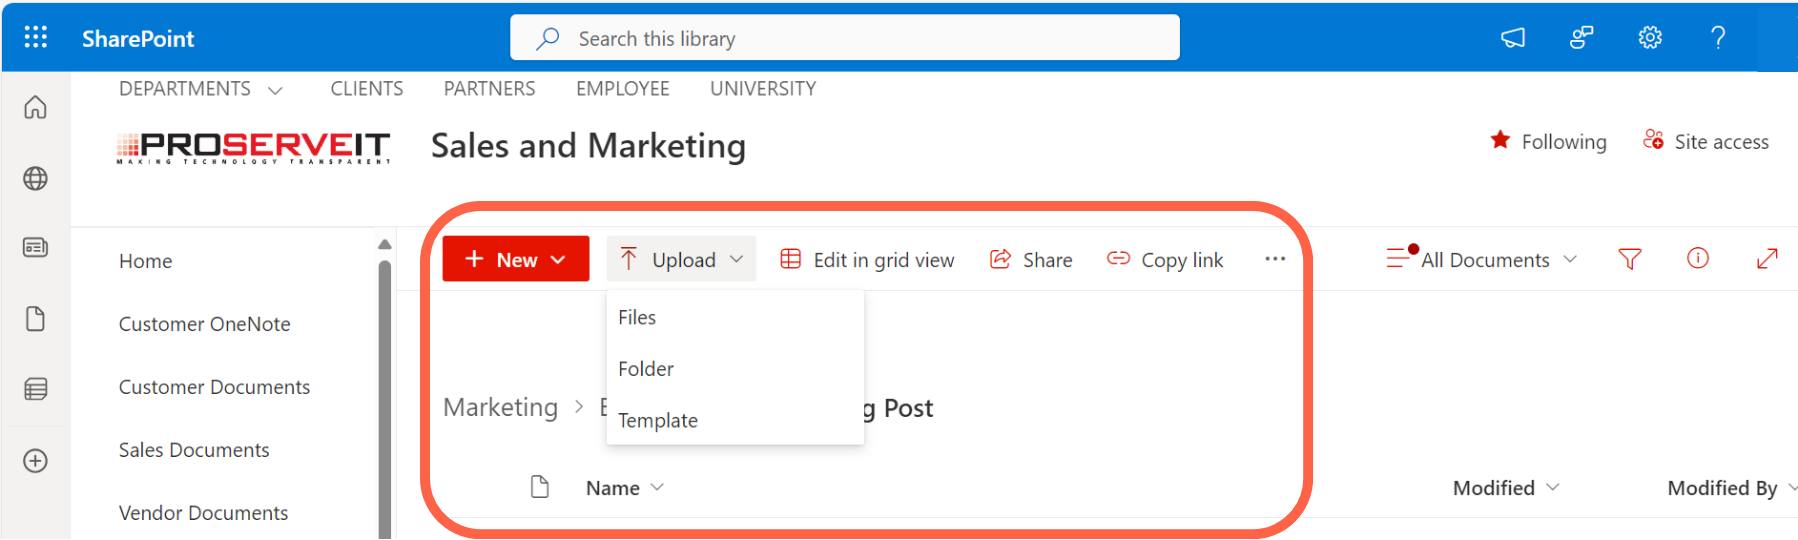This screenshot has height=540, width=1798.
Task: Expand content with the diagonal arrow icon
Action: (x=1766, y=259)
